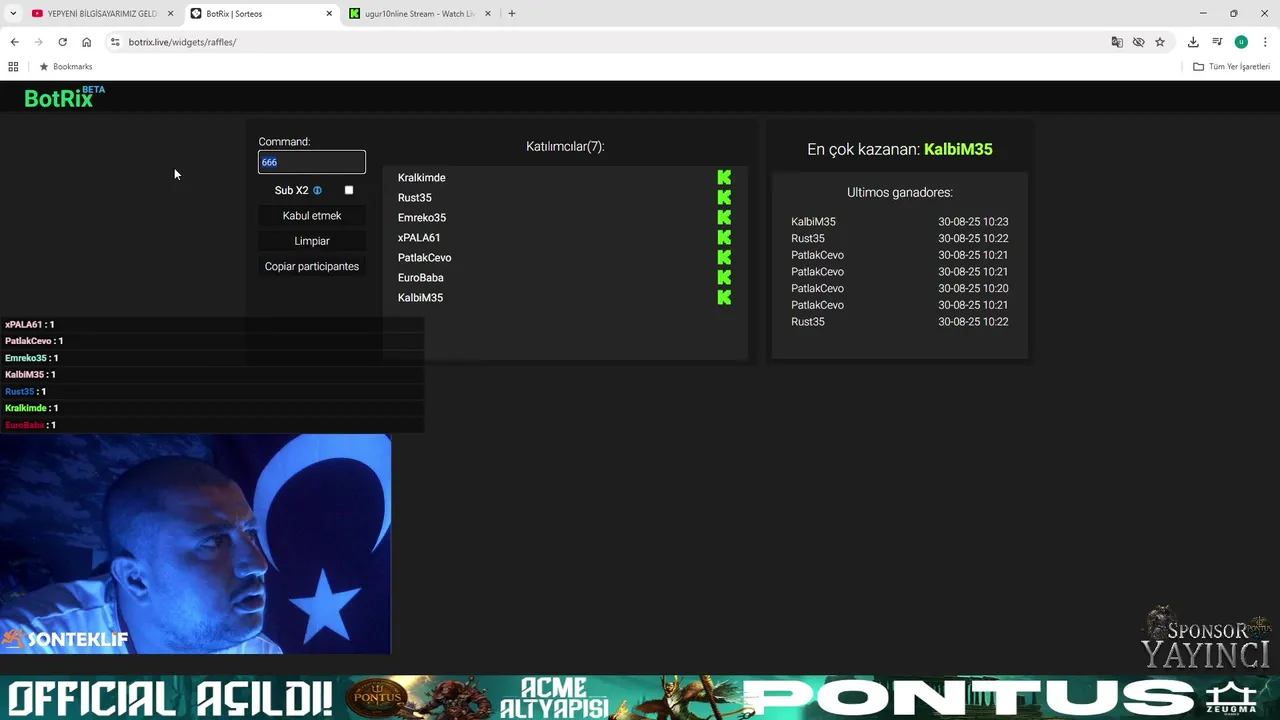Open the Bookmarks folder in bookmarks bar

[x=66, y=66]
